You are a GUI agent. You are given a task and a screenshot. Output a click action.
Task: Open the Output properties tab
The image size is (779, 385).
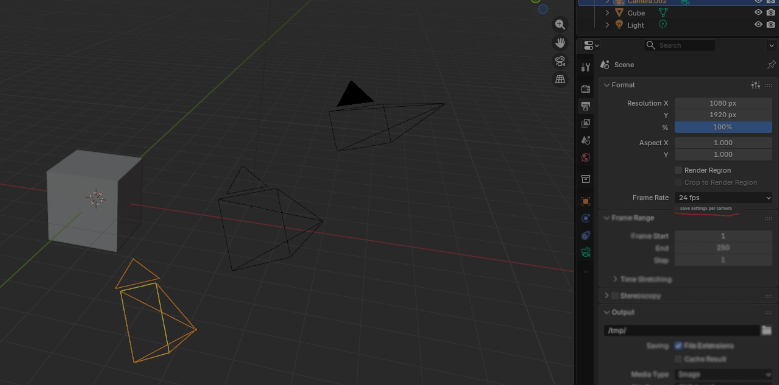[586, 106]
